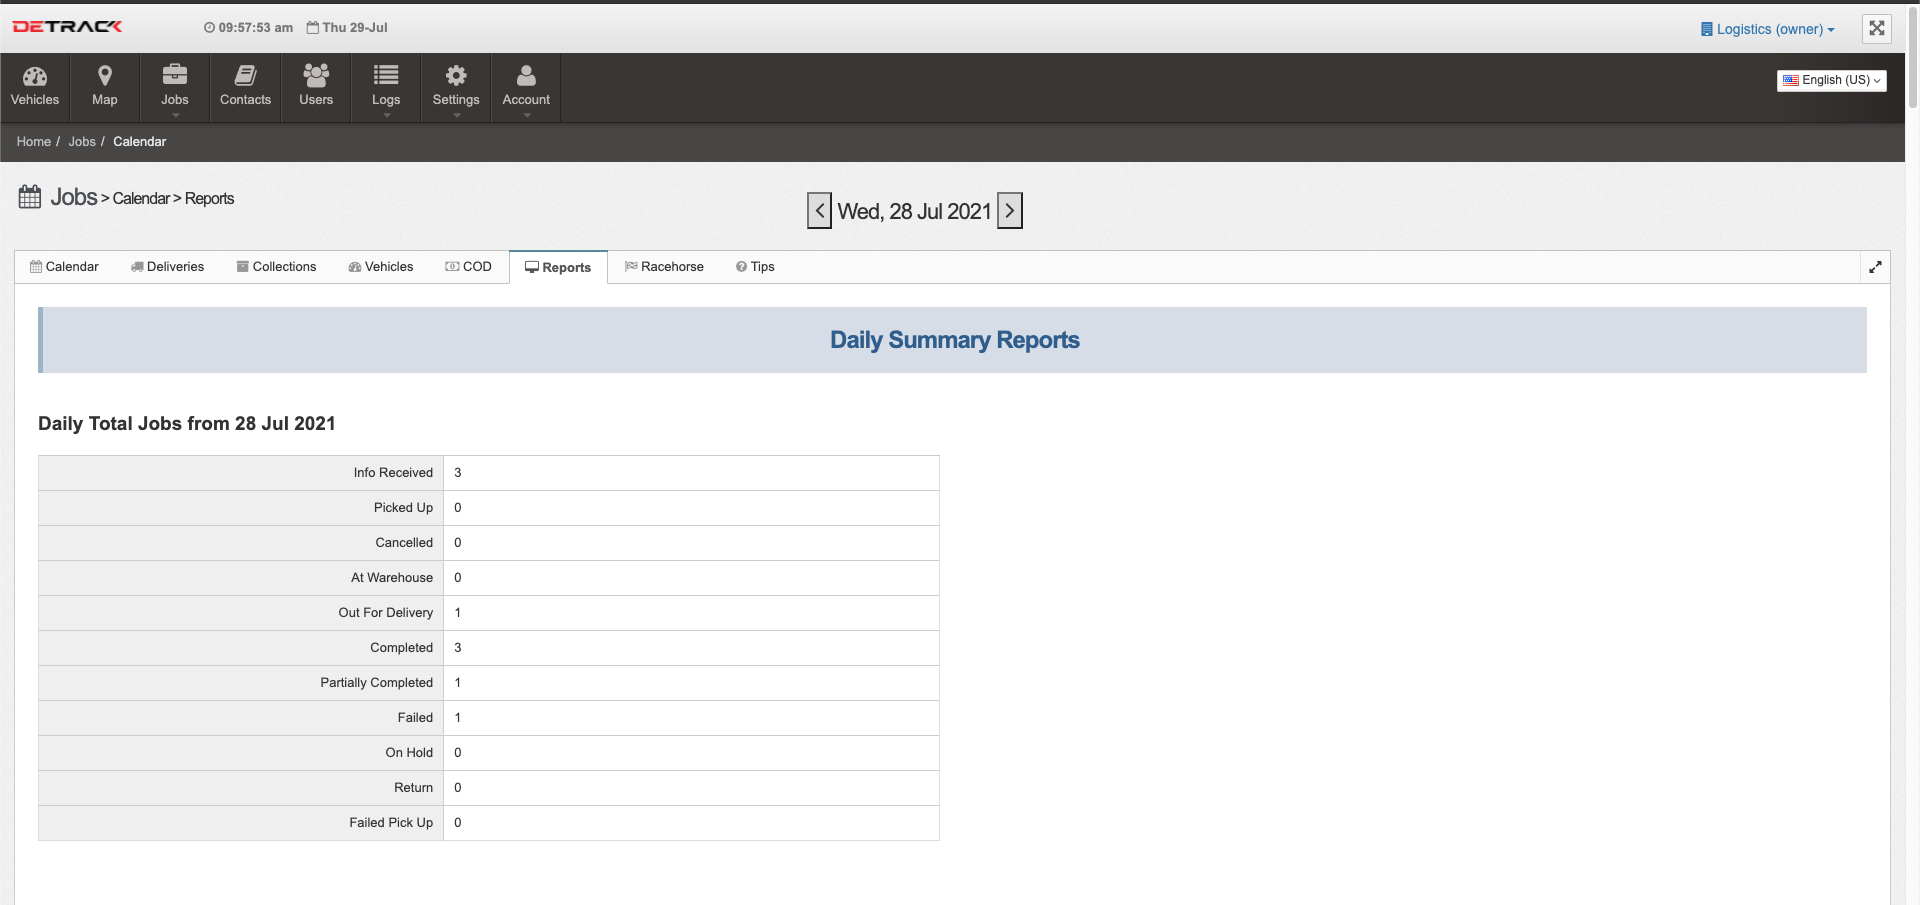Expand the reports panel using the diagonal arrows icon
This screenshot has height=905, width=1920.
tap(1875, 267)
